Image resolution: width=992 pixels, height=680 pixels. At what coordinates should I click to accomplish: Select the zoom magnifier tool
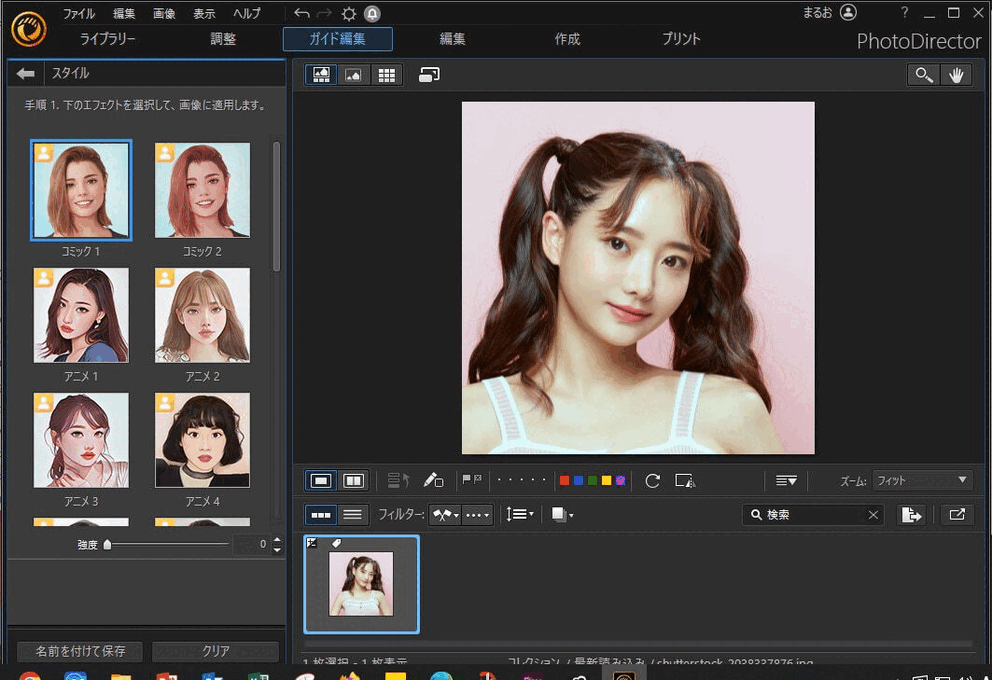point(923,75)
